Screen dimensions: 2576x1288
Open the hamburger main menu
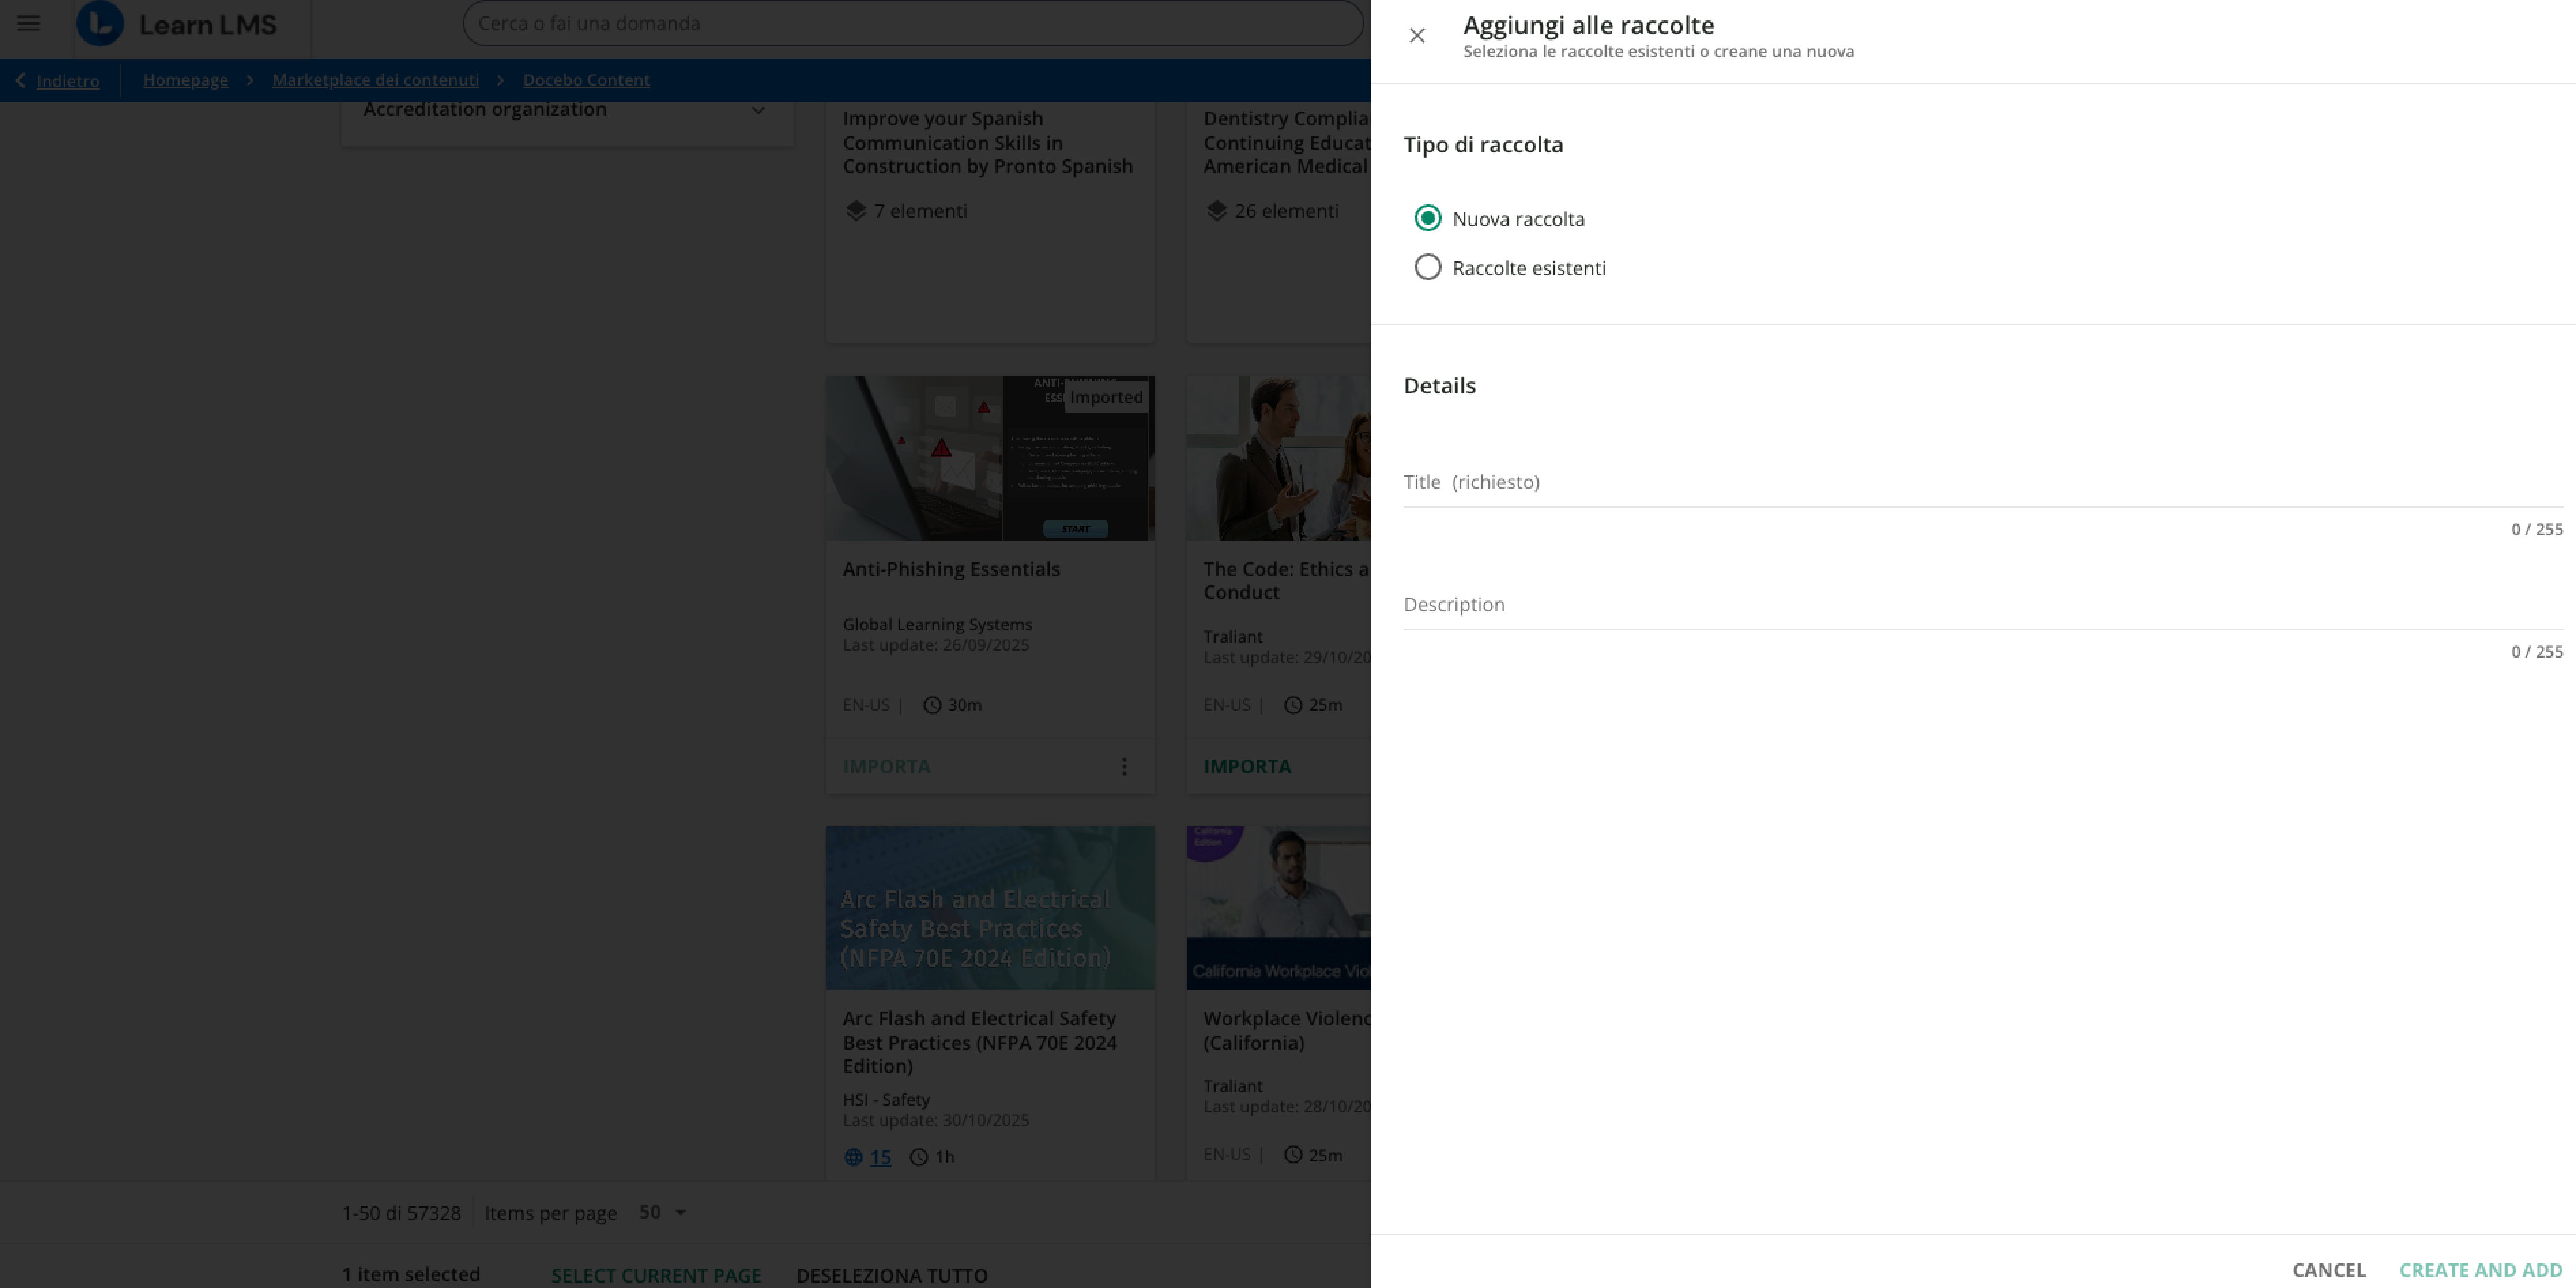pyautogui.click(x=29, y=23)
